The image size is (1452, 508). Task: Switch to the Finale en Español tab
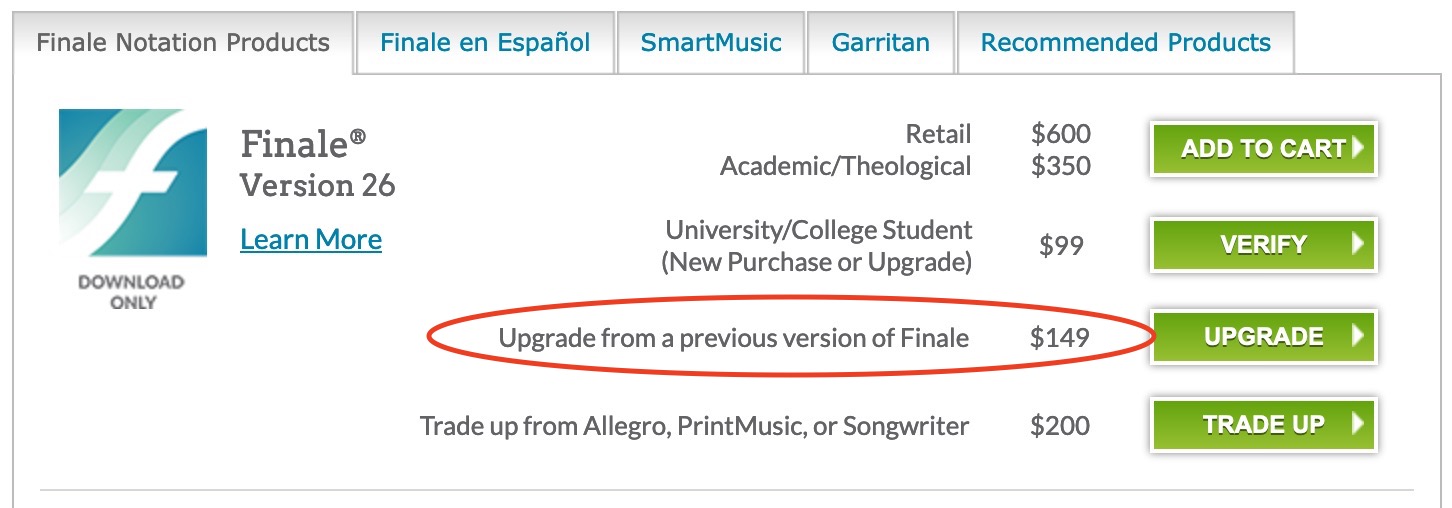tap(485, 43)
